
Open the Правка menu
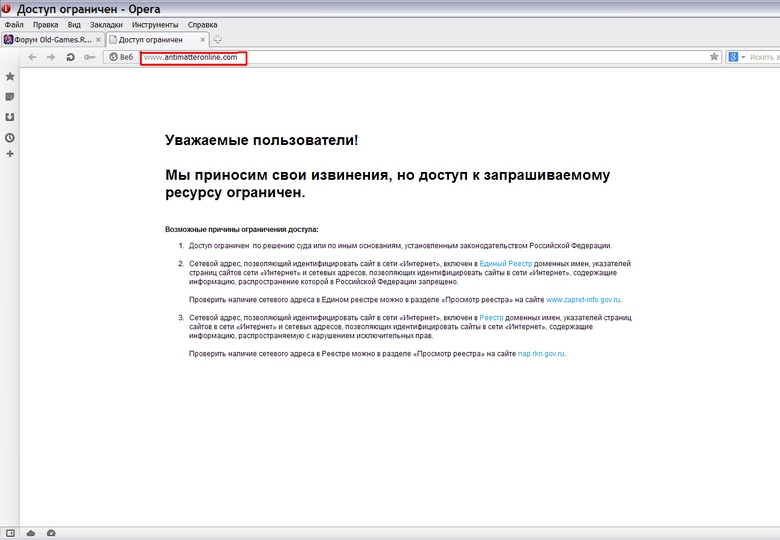click(45, 25)
